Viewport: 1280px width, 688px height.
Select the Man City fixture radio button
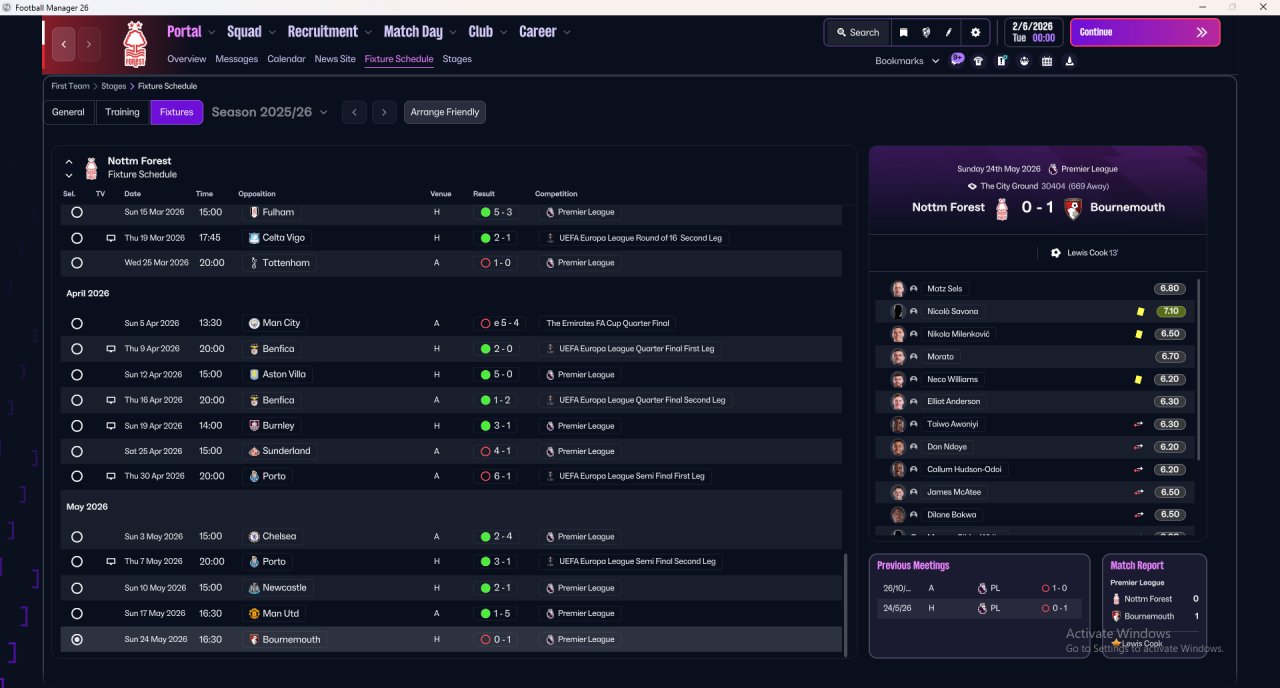pyautogui.click(x=77, y=323)
